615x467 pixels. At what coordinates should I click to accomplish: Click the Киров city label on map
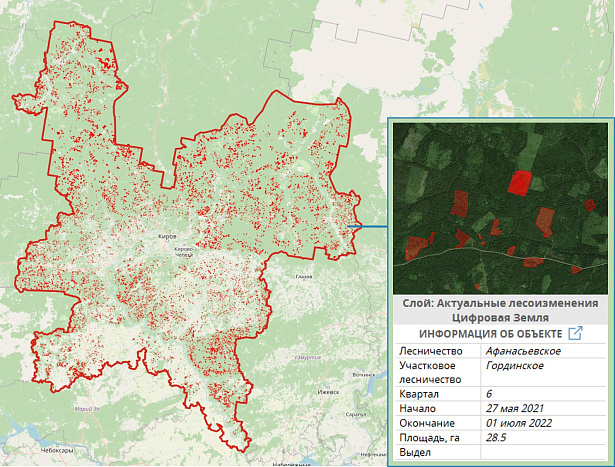click(167, 236)
